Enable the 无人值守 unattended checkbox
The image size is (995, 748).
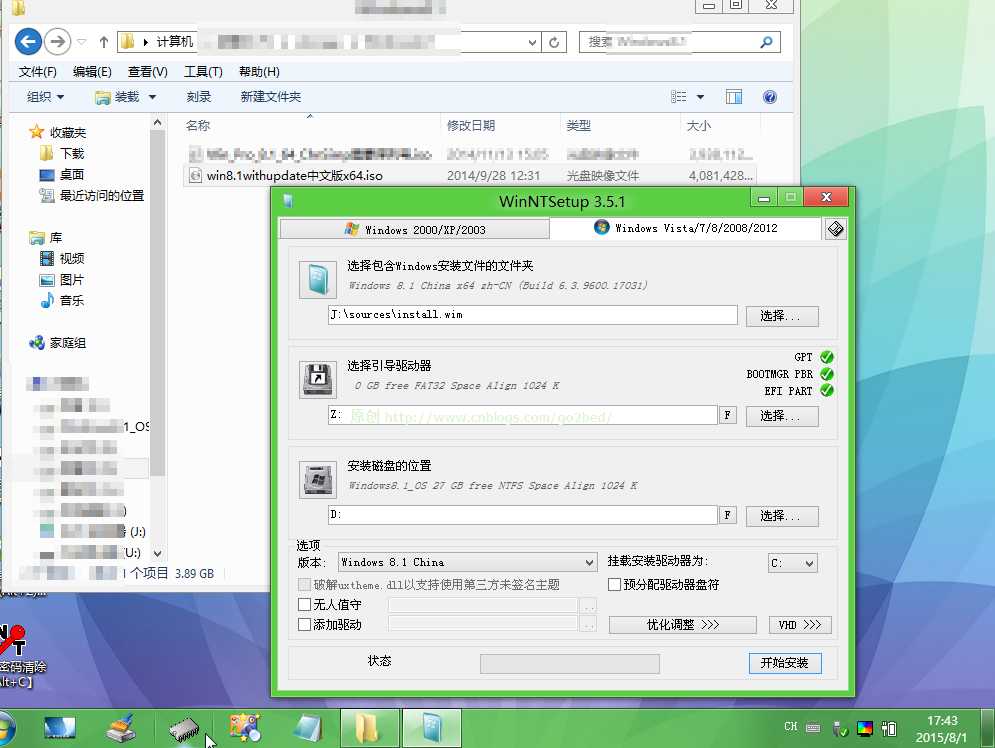pyautogui.click(x=305, y=605)
